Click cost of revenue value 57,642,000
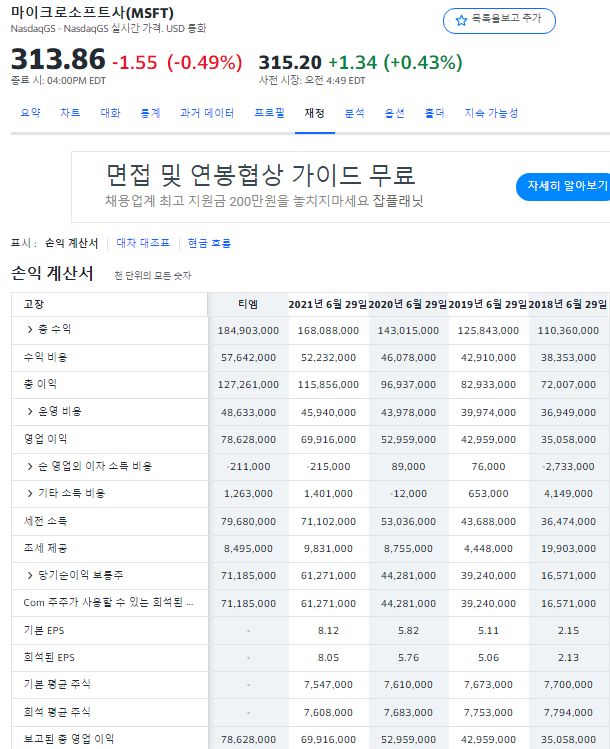The image size is (610, 749). tap(248, 358)
